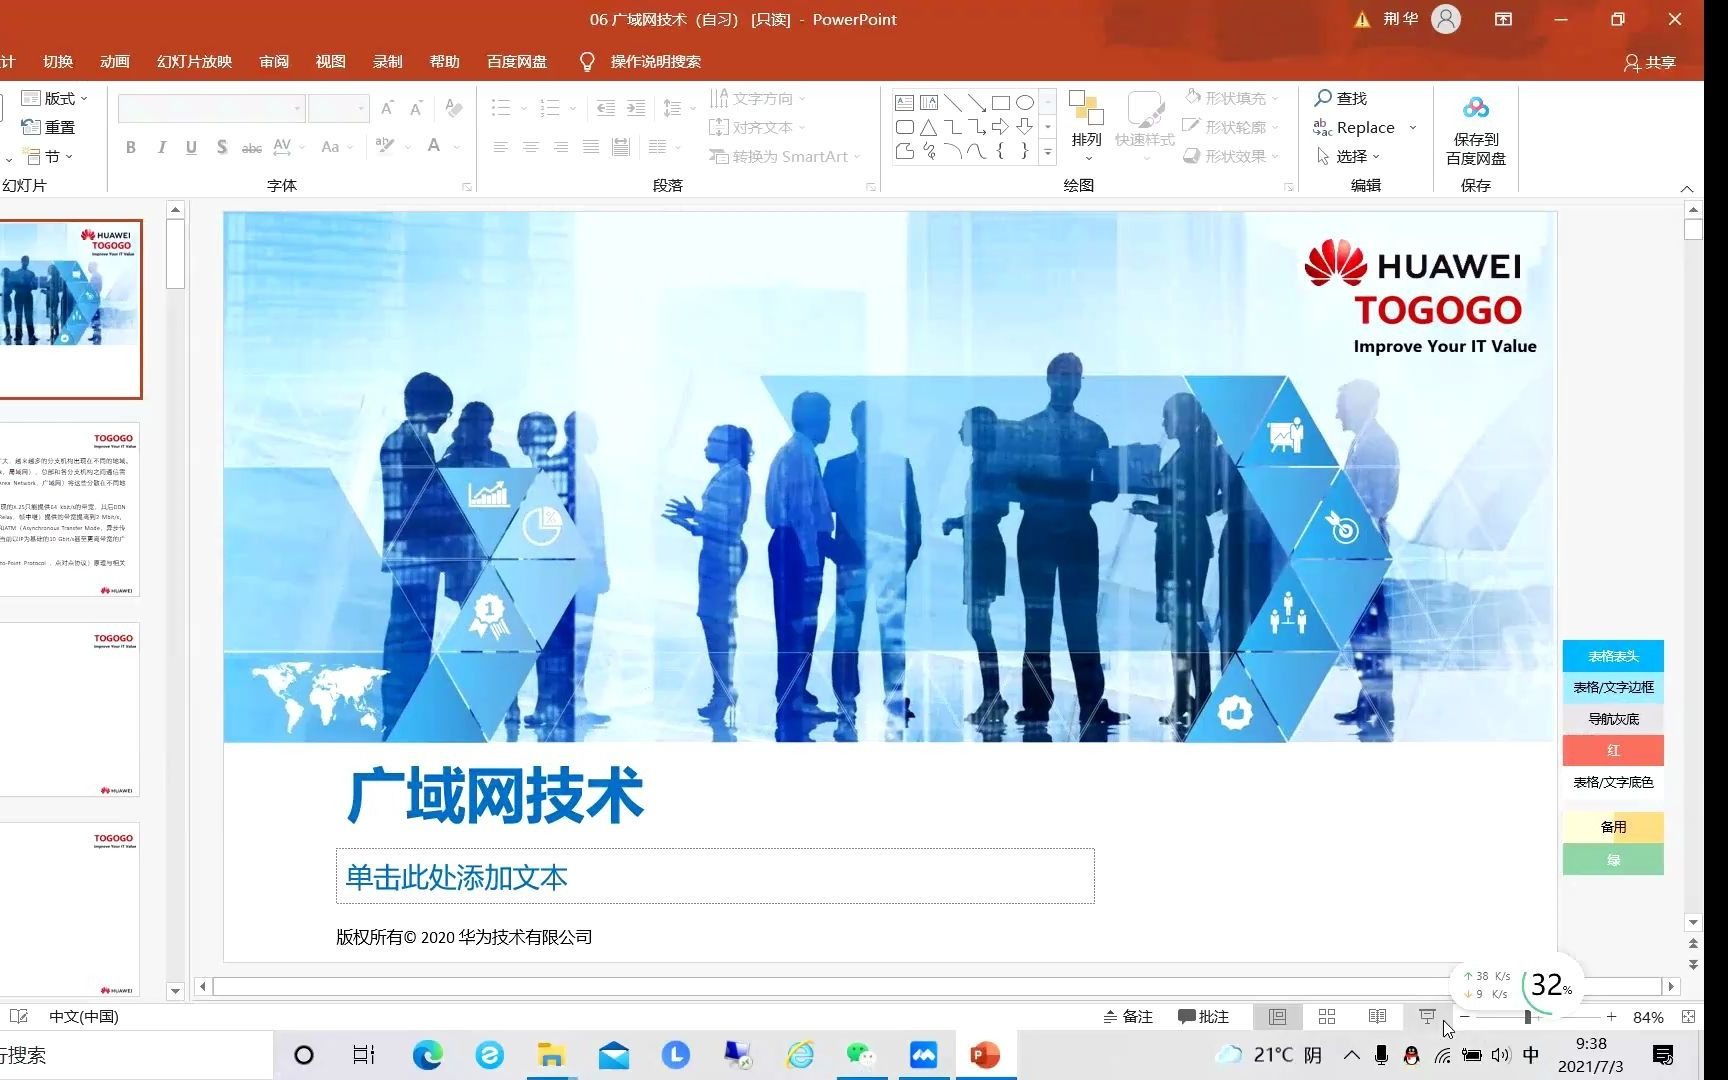Open the Baidu Netdisk (百度网盘) tab
Screen dimensions: 1728x1080
click(517, 61)
